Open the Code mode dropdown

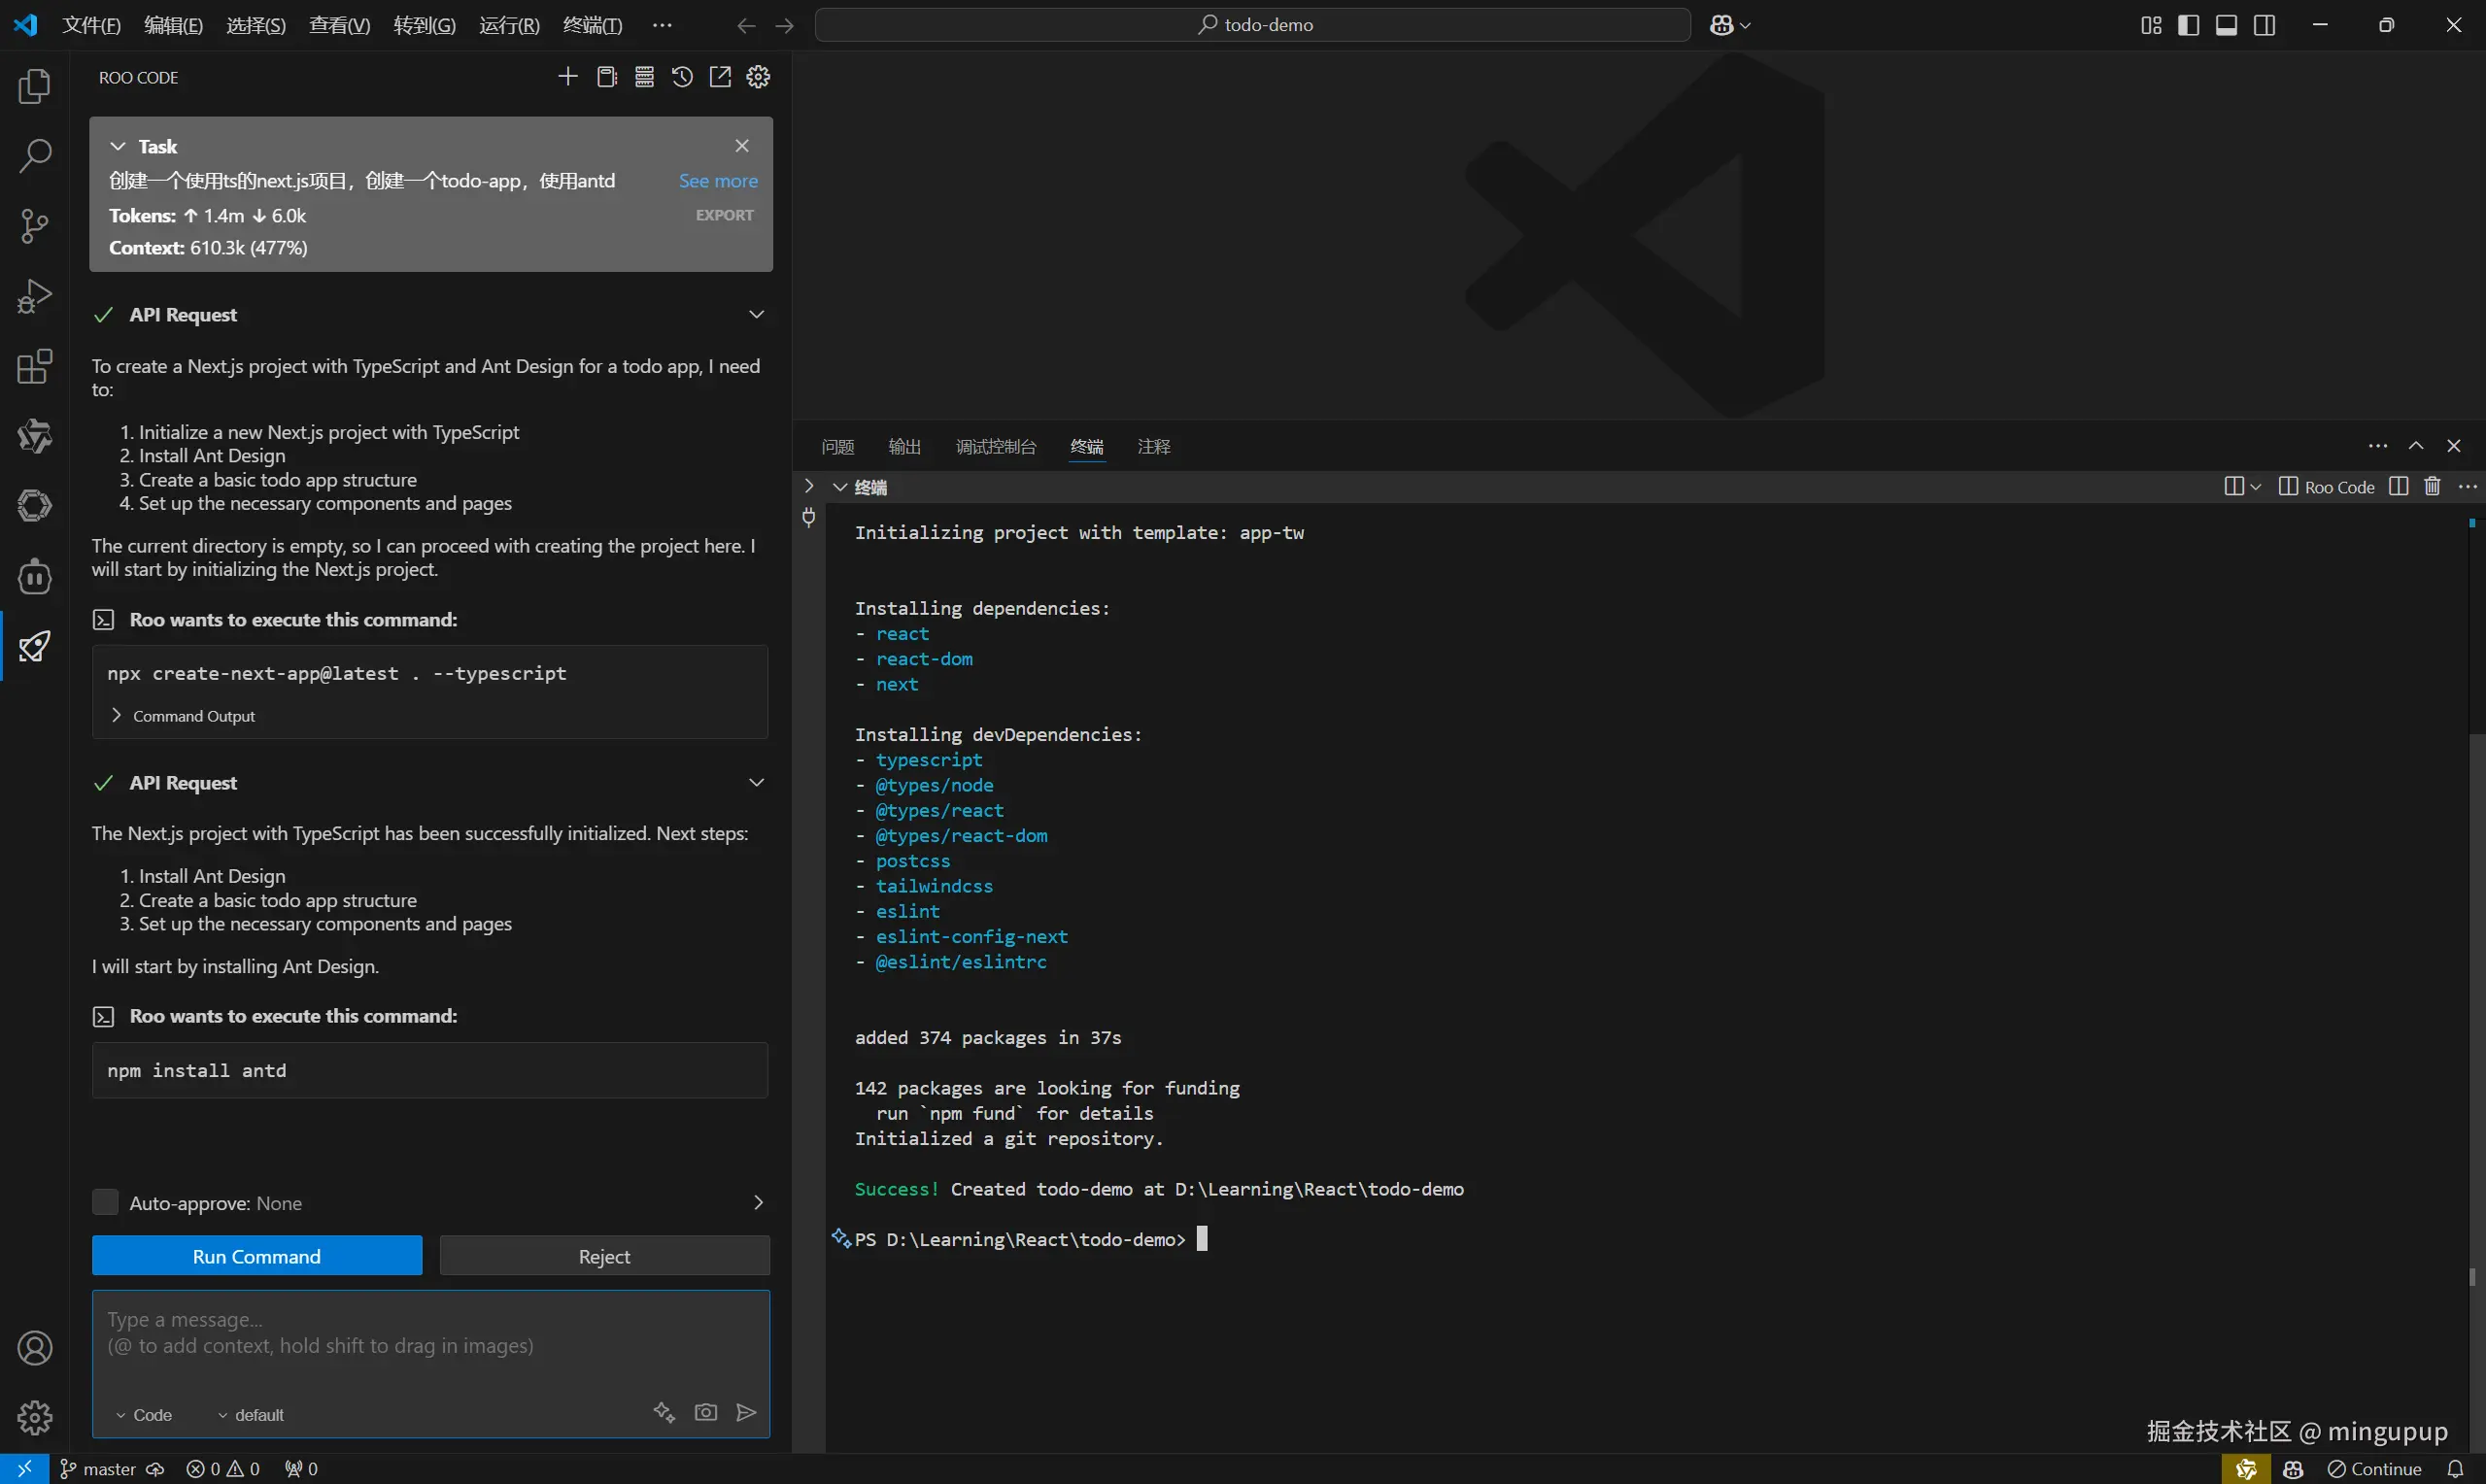144,1415
